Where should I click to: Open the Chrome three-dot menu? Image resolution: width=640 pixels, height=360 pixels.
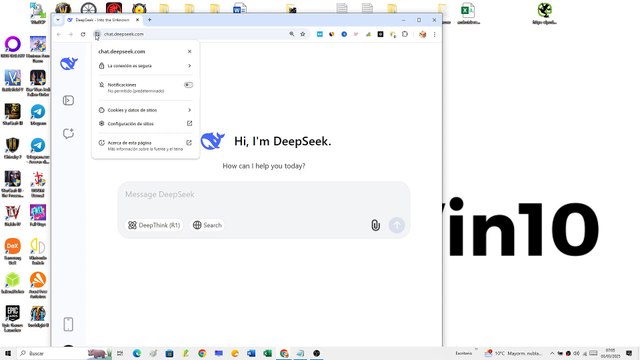(x=434, y=34)
